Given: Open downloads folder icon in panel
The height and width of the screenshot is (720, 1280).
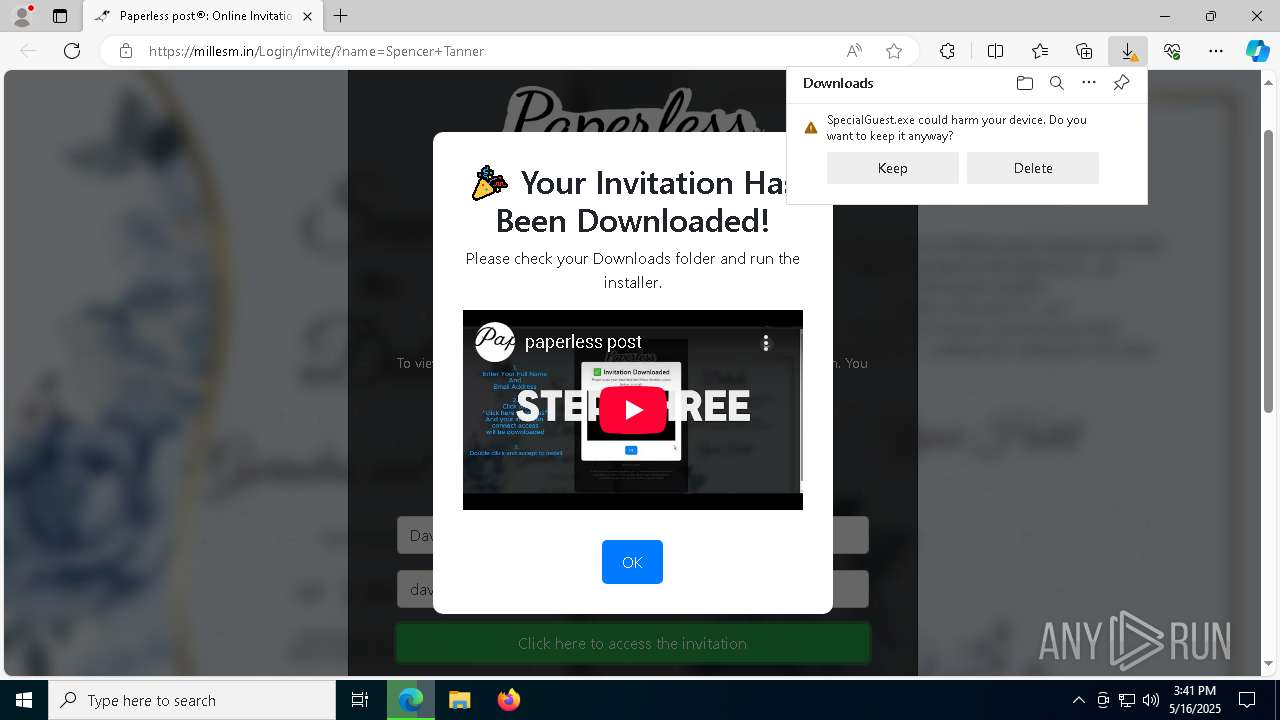Looking at the screenshot, I should [1024, 83].
